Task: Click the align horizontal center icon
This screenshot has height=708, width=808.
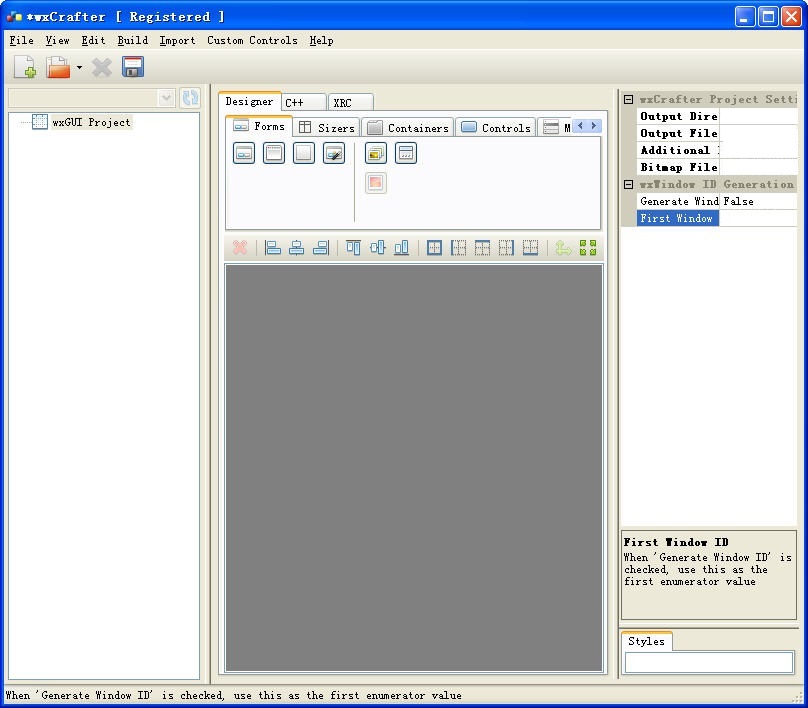Action: click(297, 248)
